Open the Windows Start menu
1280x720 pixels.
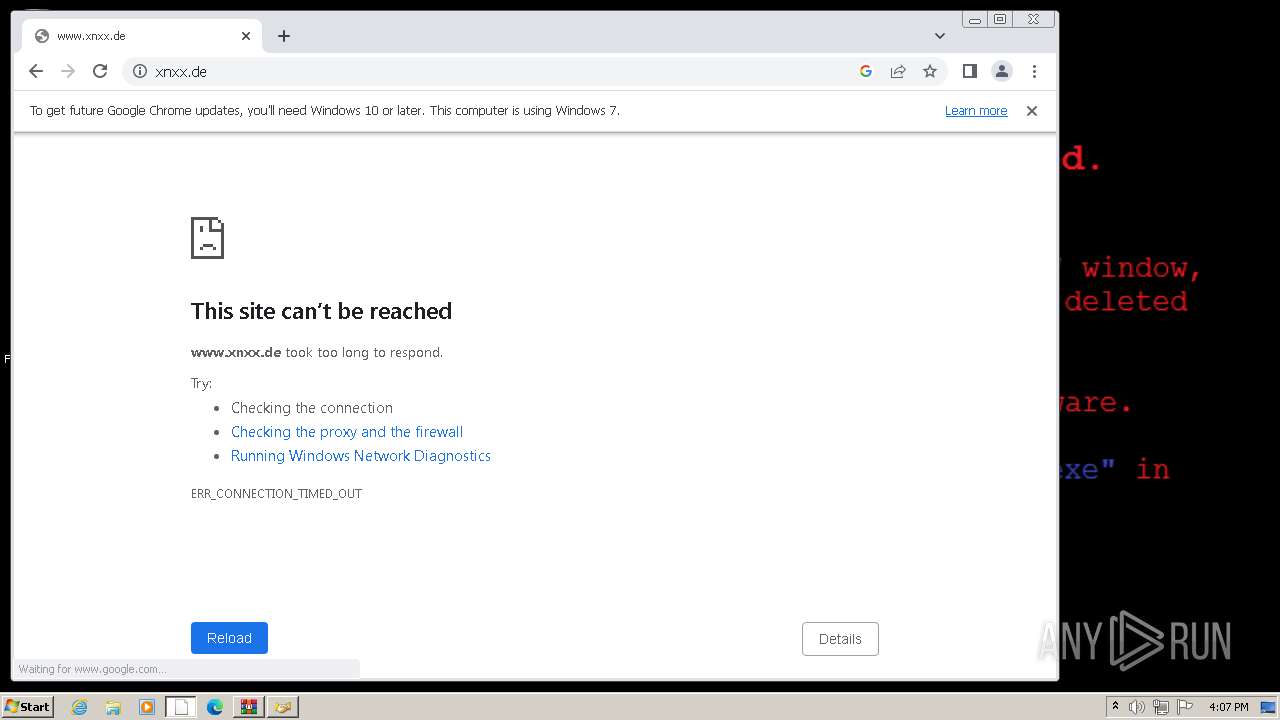(27, 707)
